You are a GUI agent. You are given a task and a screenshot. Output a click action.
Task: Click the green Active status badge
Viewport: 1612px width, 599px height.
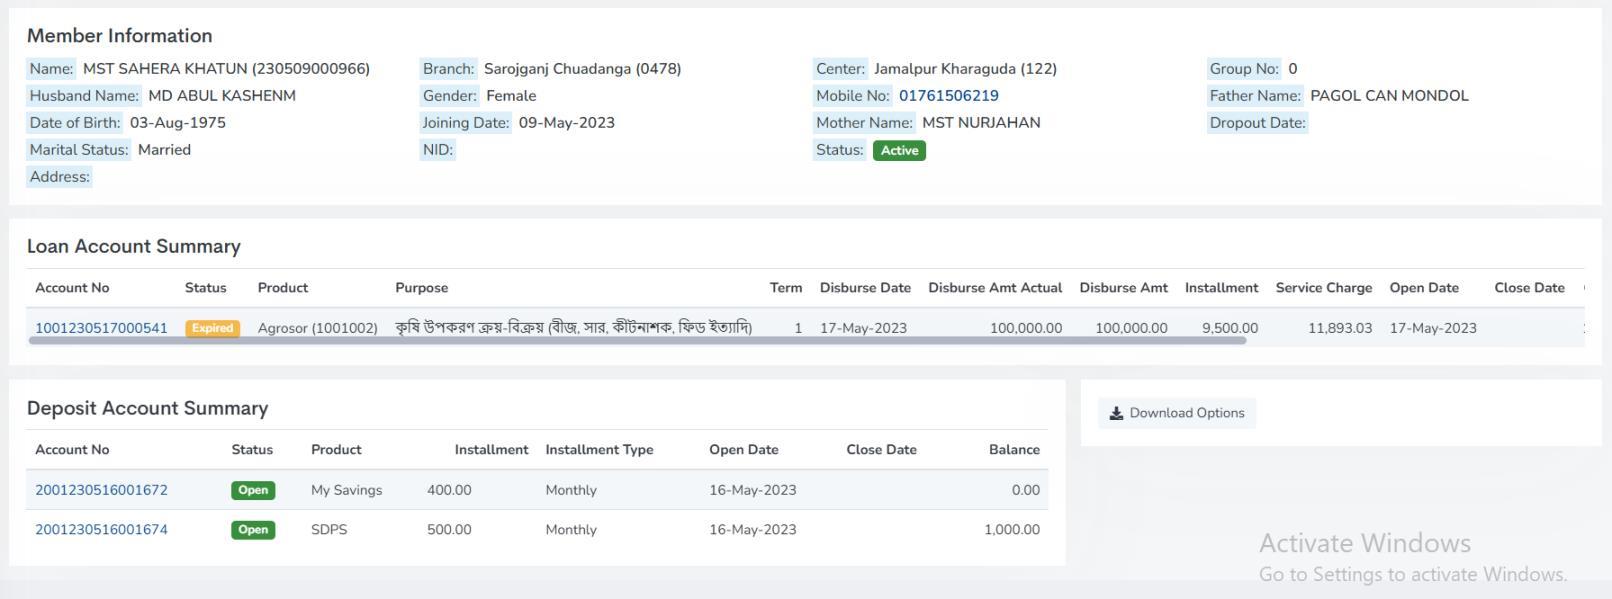[899, 150]
